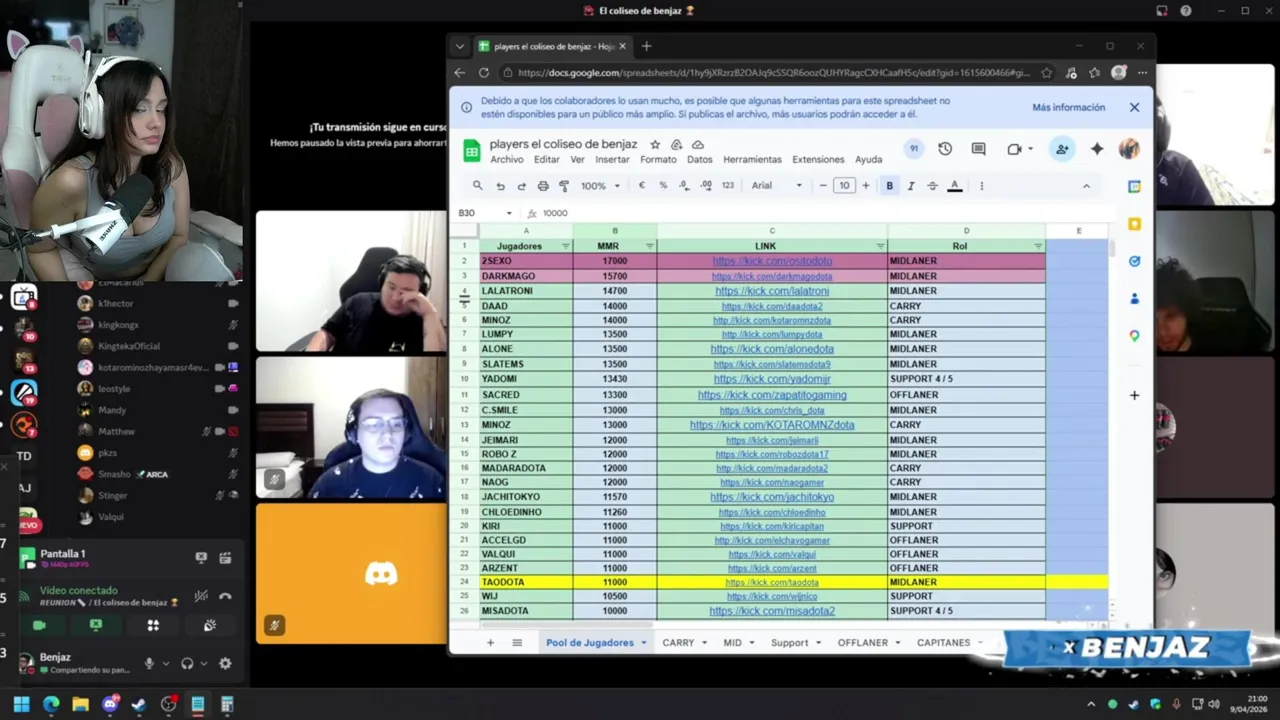Click the search menus magnifier in Sheets toolbar
1280x720 pixels.
[x=478, y=186]
